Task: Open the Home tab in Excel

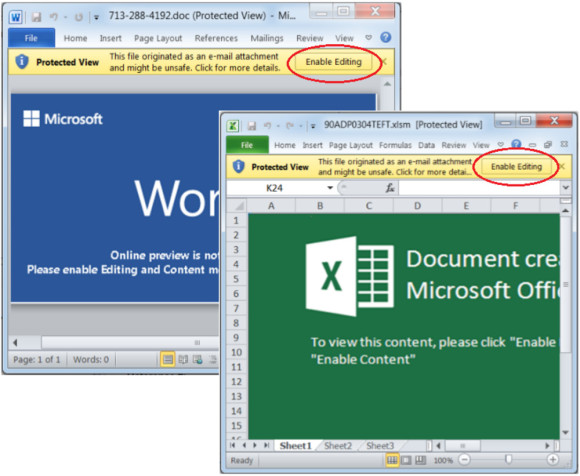Action: point(284,145)
